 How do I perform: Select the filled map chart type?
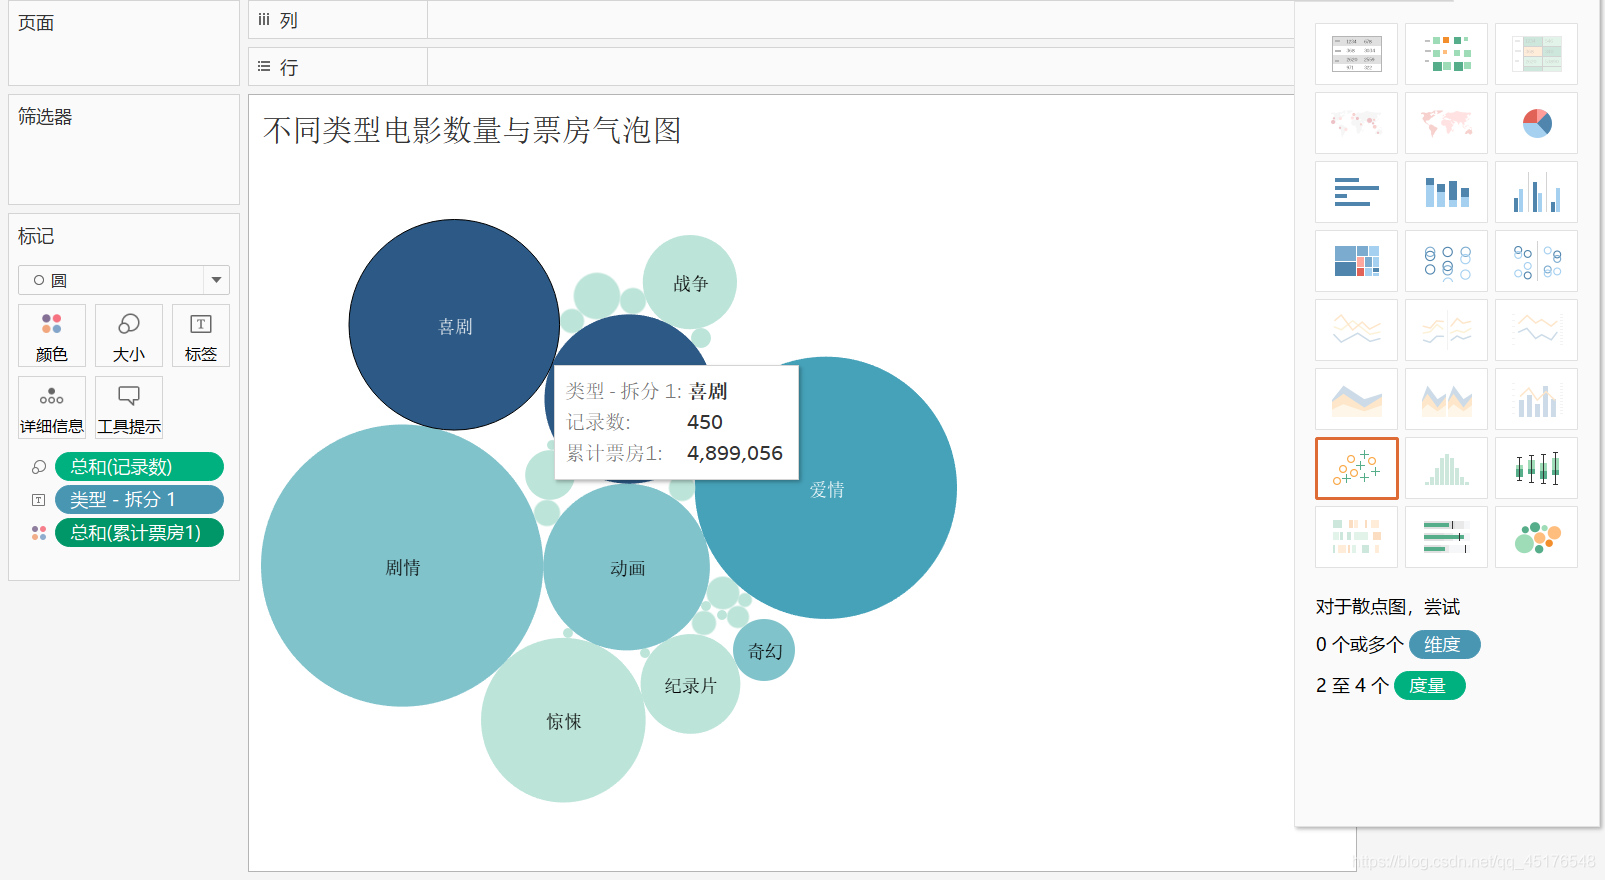click(x=1446, y=123)
